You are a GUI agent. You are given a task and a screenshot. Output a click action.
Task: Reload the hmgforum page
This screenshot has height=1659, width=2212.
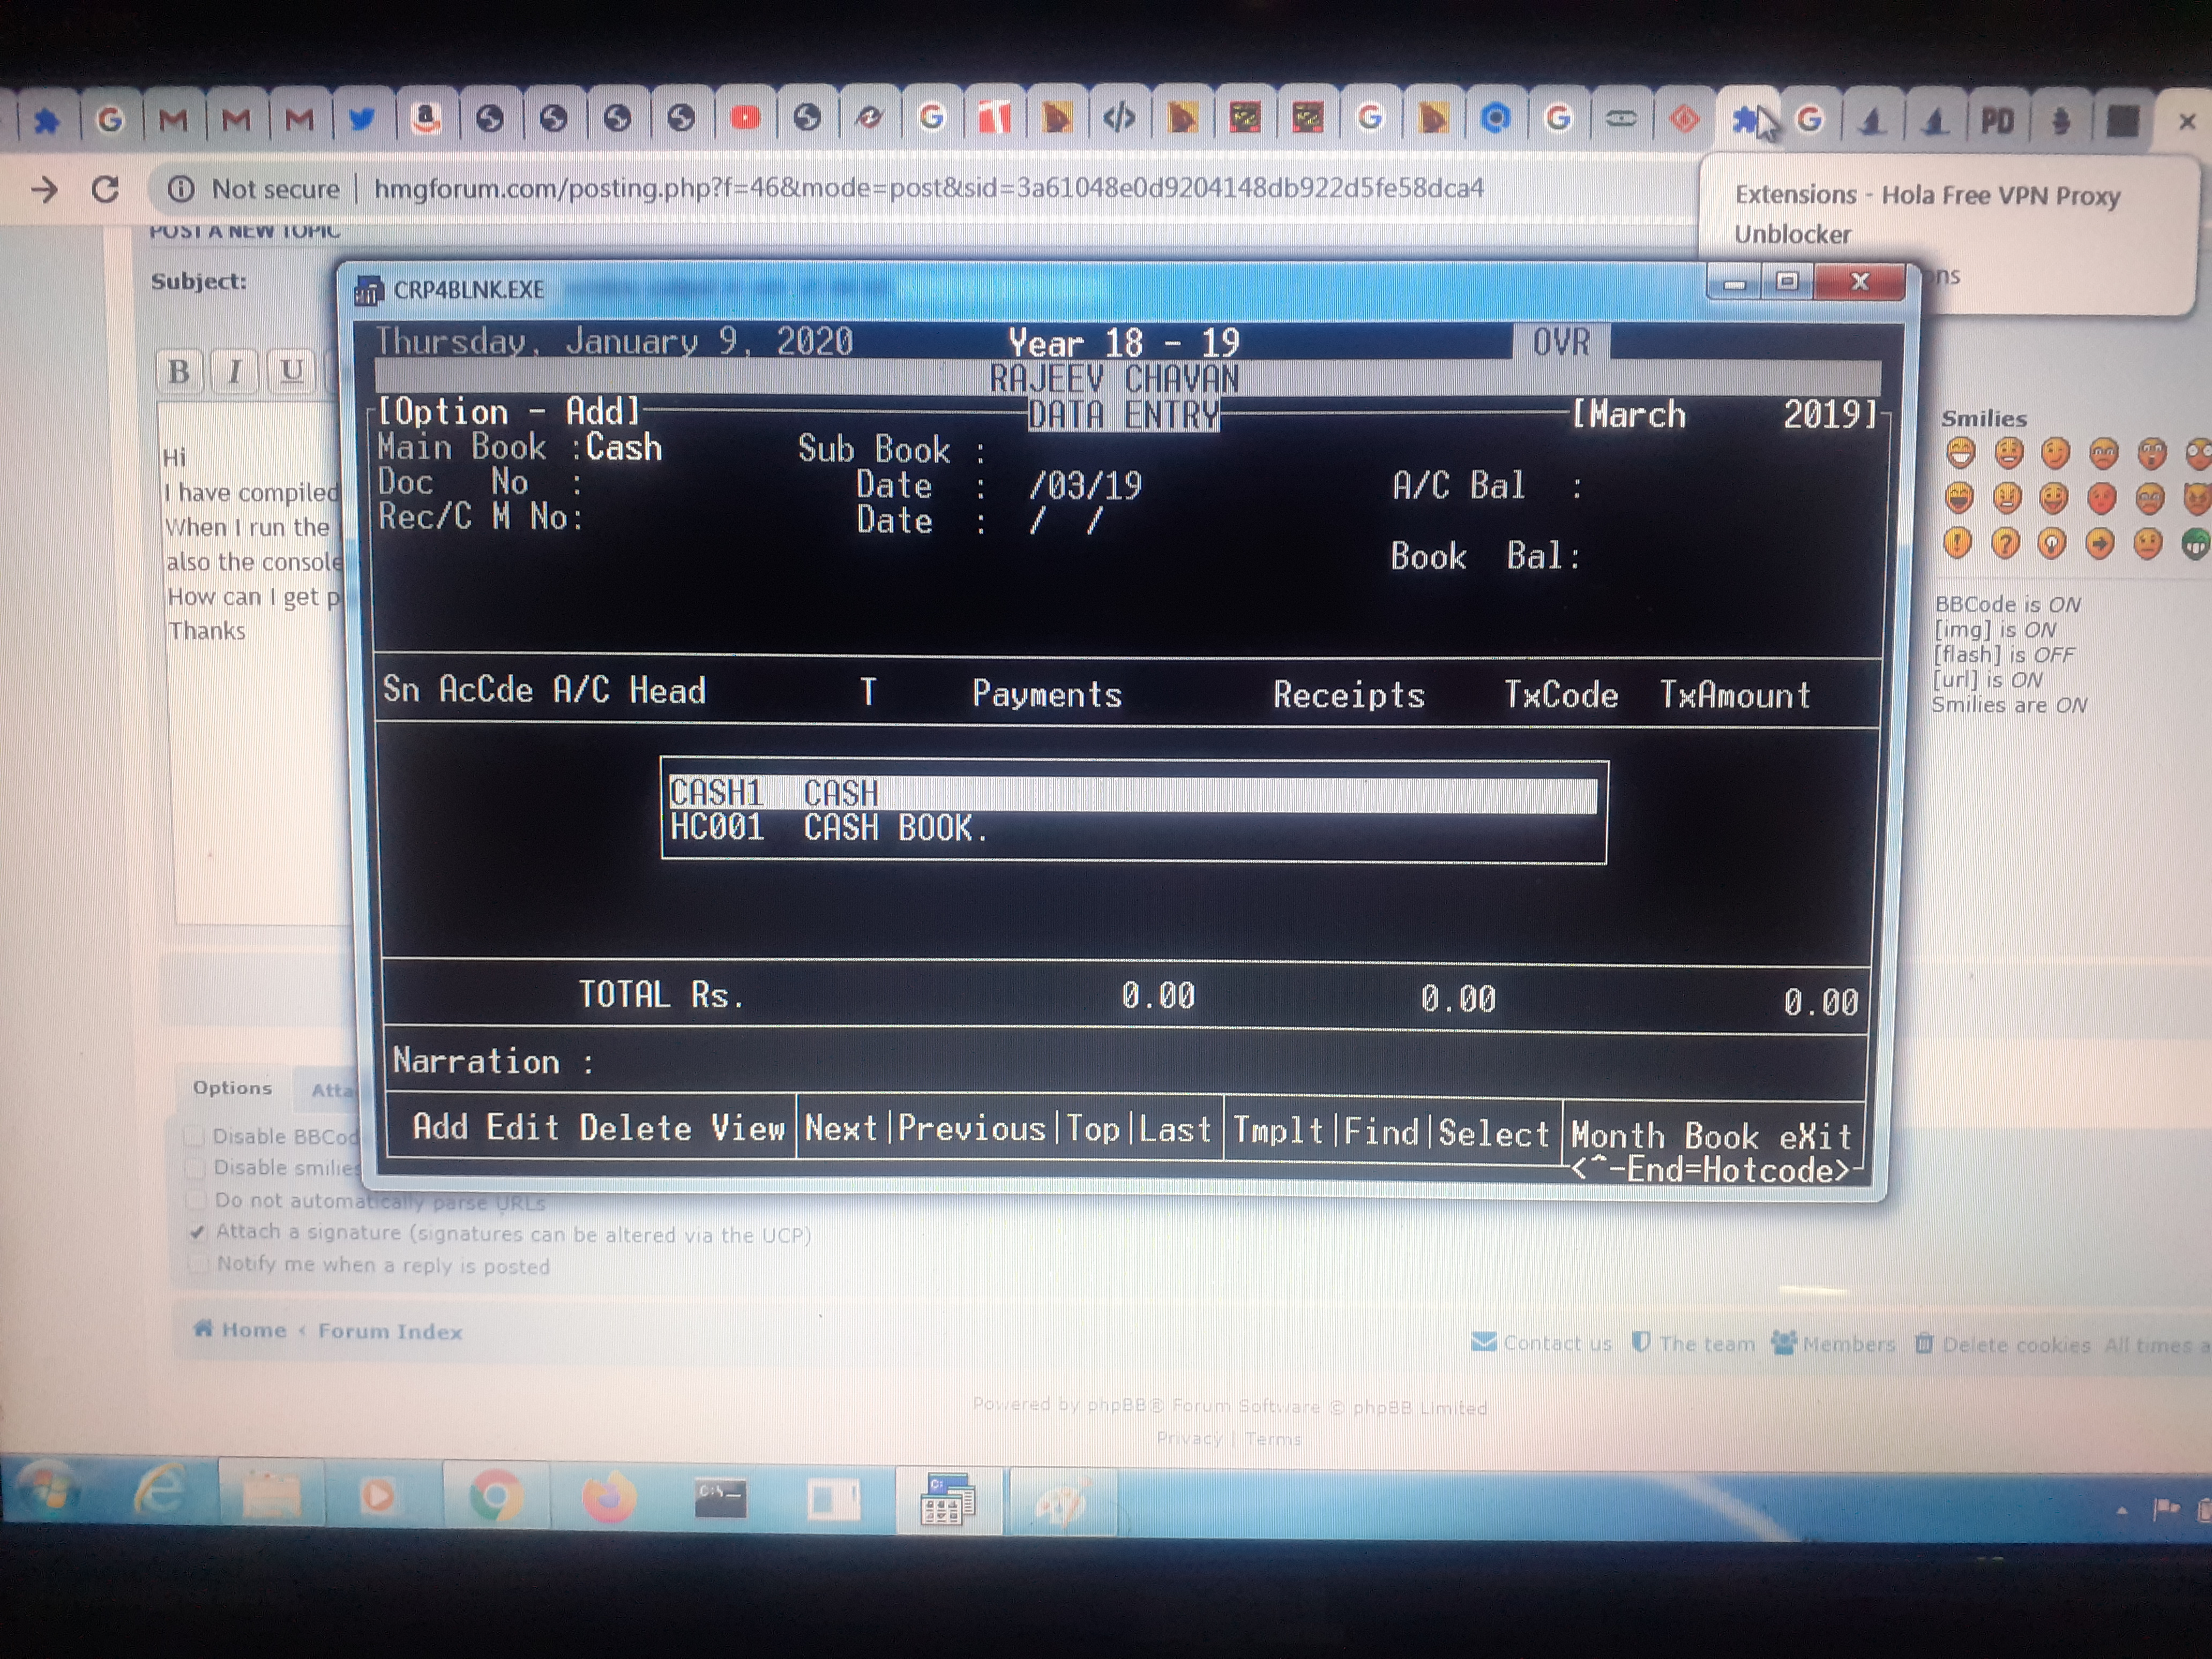pos(105,188)
